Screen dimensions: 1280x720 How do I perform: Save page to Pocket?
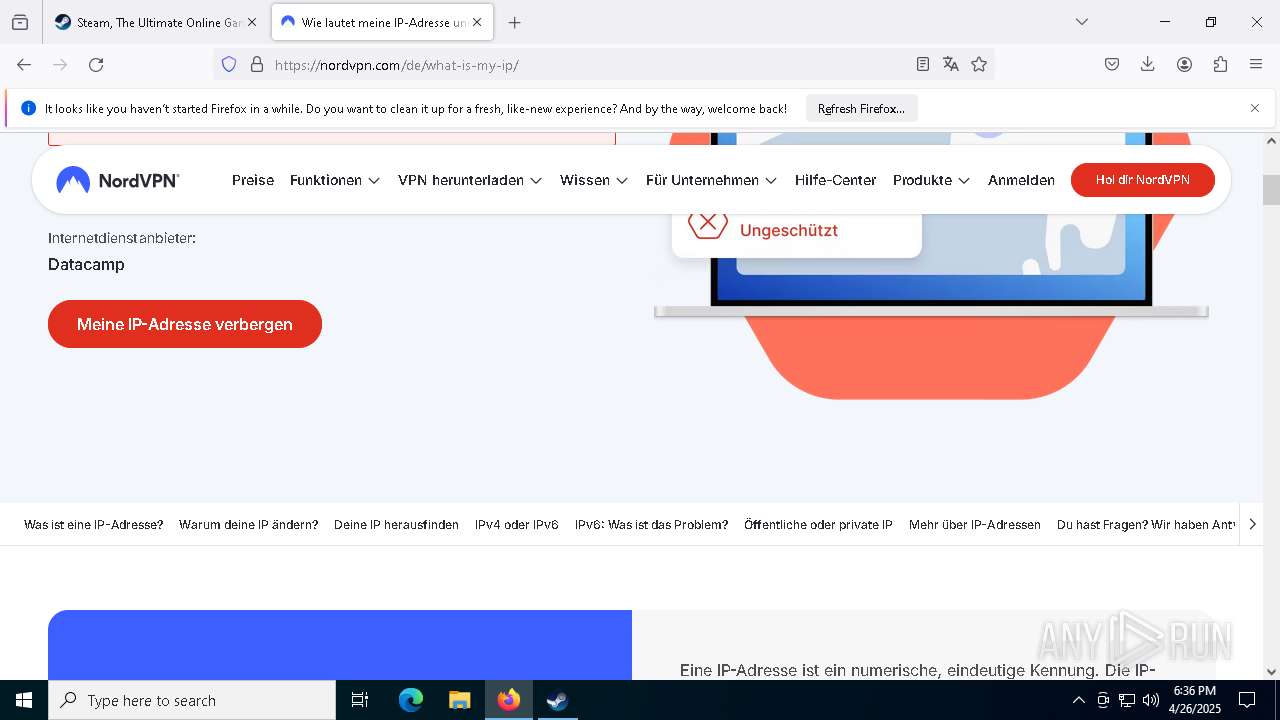1112,64
